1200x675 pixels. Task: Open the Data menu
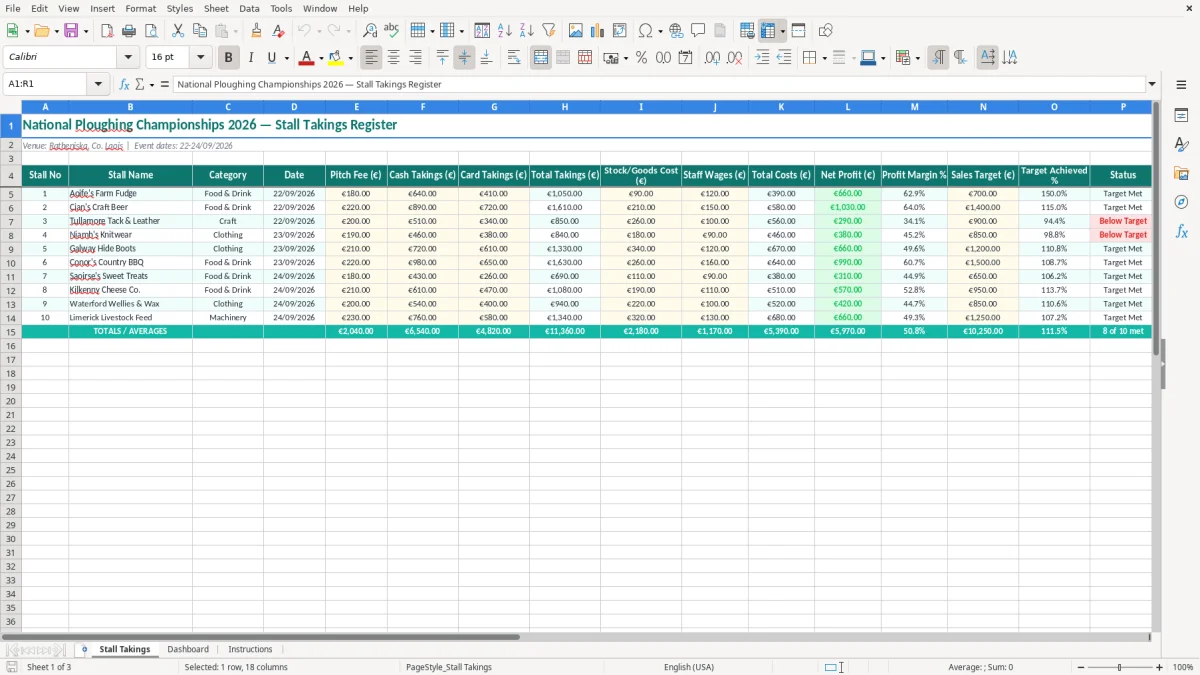pyautogui.click(x=249, y=8)
